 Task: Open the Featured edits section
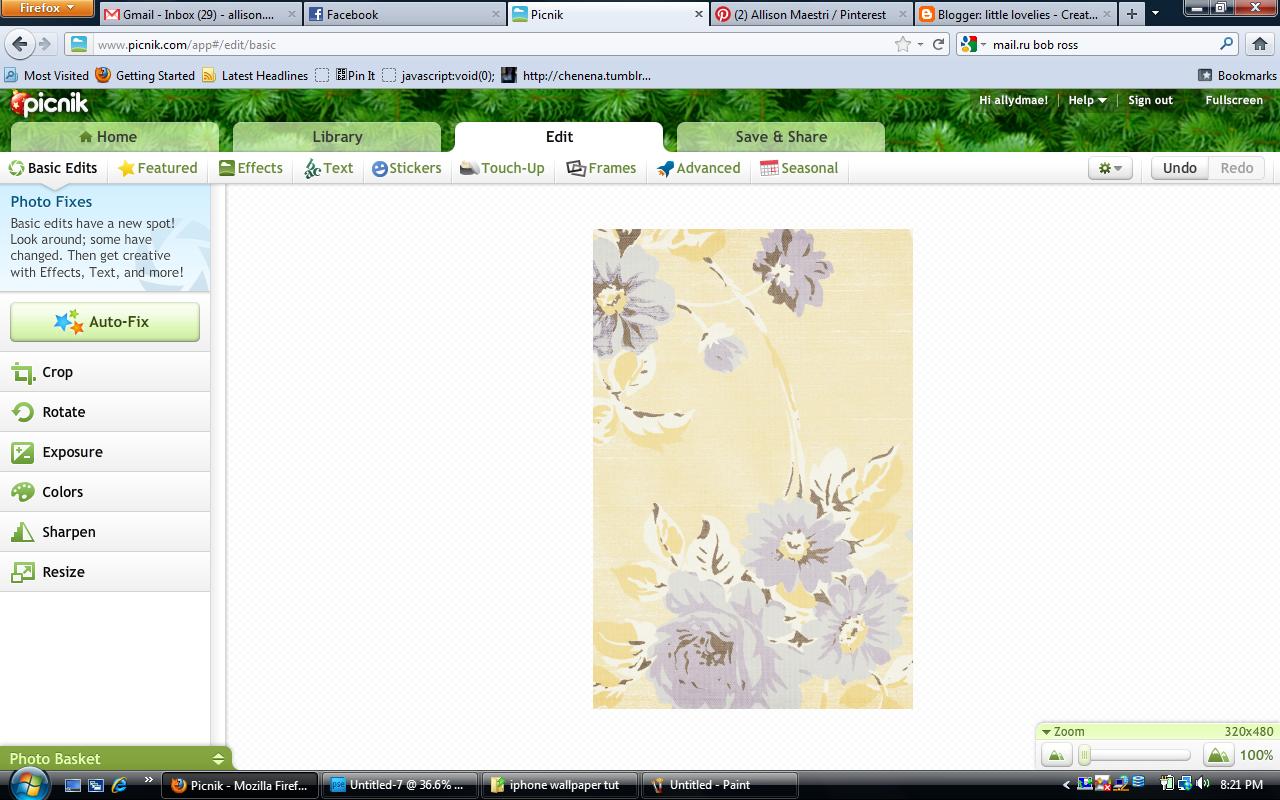[x=158, y=168]
